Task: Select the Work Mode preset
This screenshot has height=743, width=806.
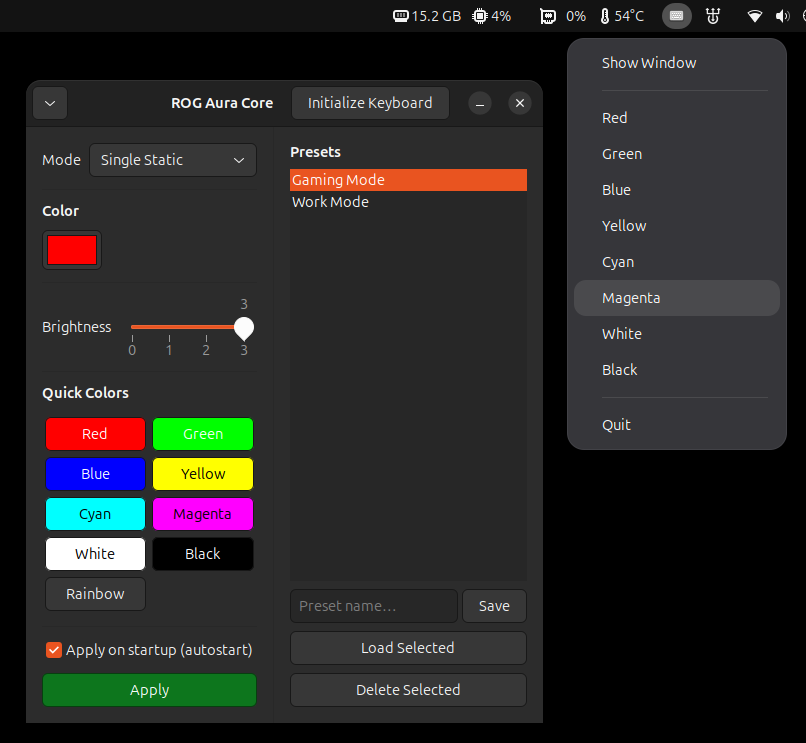Action: pos(408,202)
